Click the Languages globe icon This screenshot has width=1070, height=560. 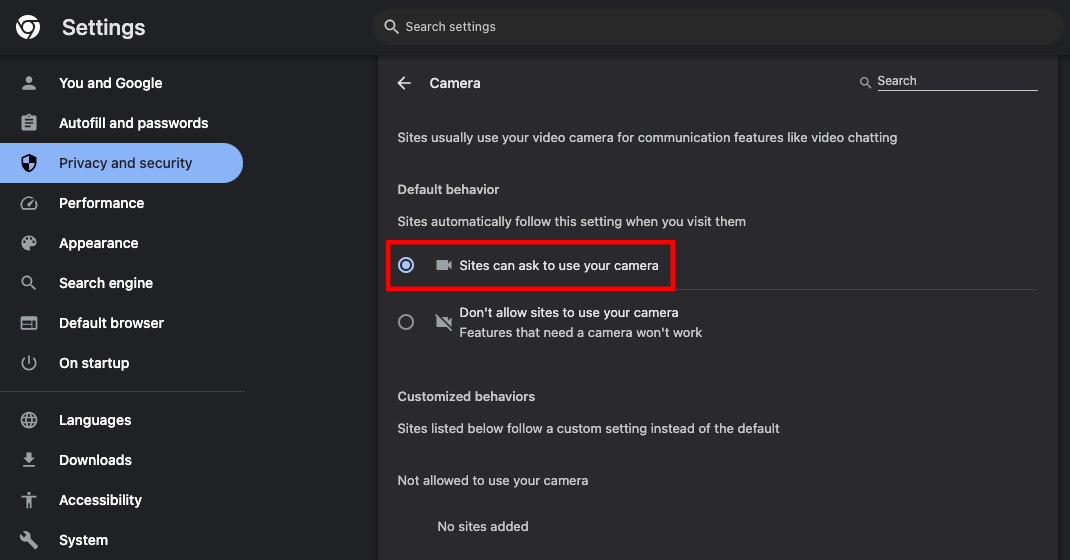click(29, 420)
